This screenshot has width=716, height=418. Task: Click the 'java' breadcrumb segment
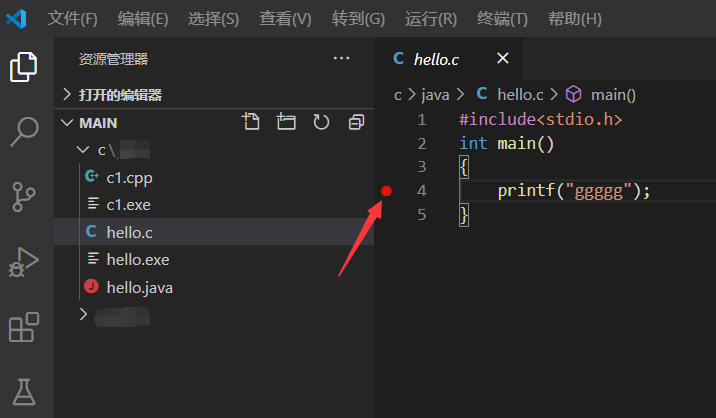click(x=435, y=95)
